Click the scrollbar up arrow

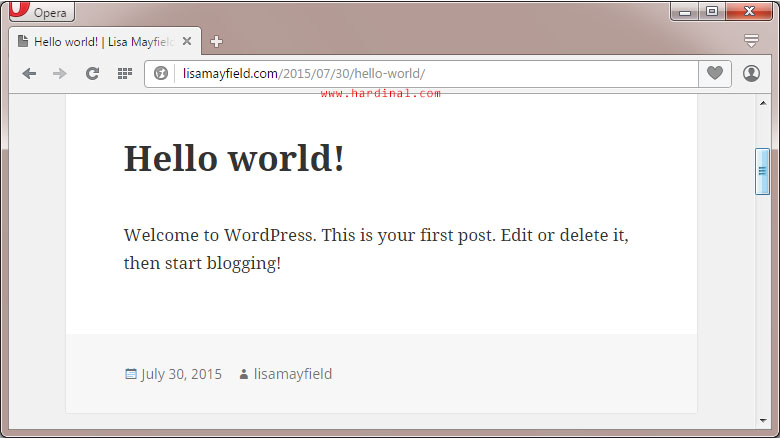763,103
